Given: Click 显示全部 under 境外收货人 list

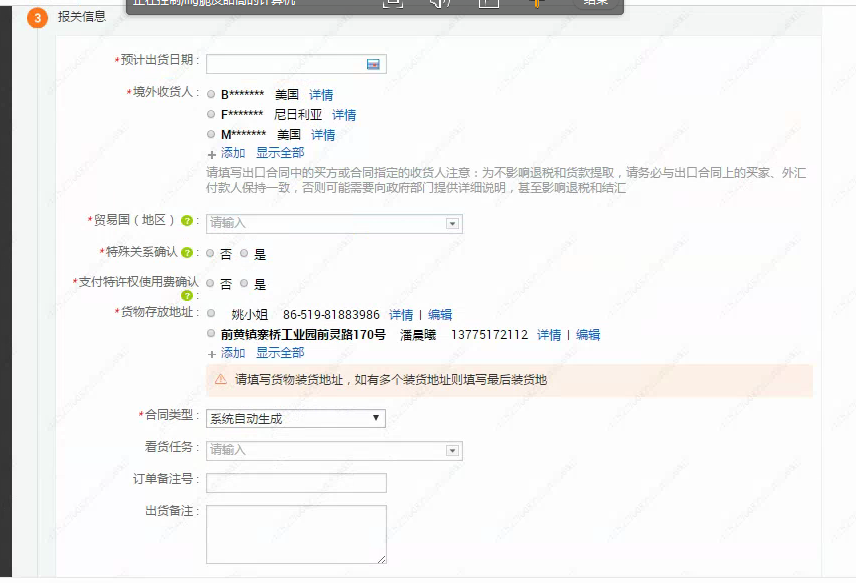Looking at the screenshot, I should click(x=280, y=153).
